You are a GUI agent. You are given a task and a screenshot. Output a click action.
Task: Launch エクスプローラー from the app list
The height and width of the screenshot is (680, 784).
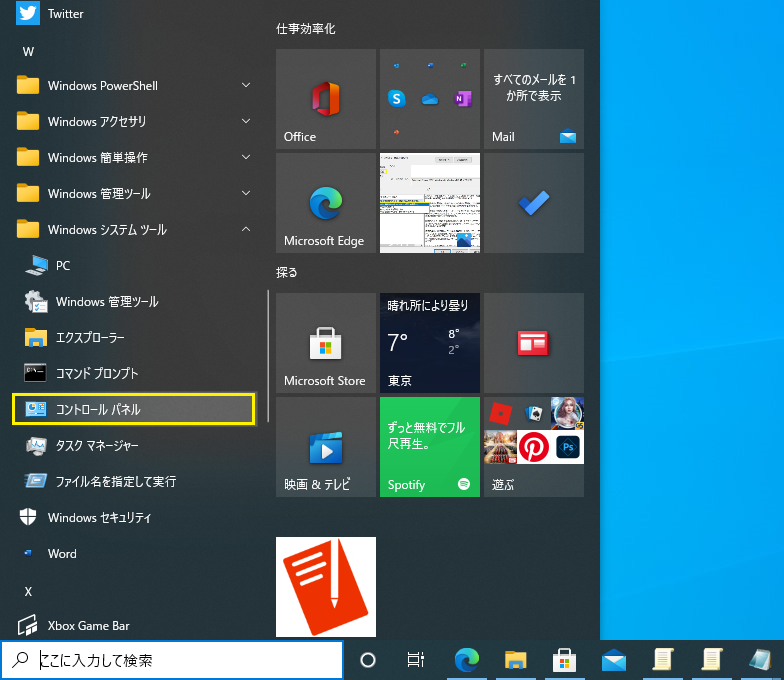(134, 338)
